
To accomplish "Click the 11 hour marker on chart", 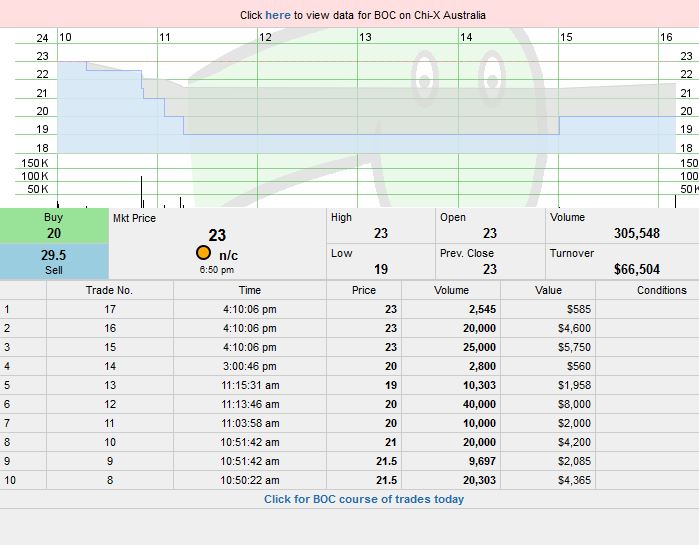I will [x=165, y=37].
